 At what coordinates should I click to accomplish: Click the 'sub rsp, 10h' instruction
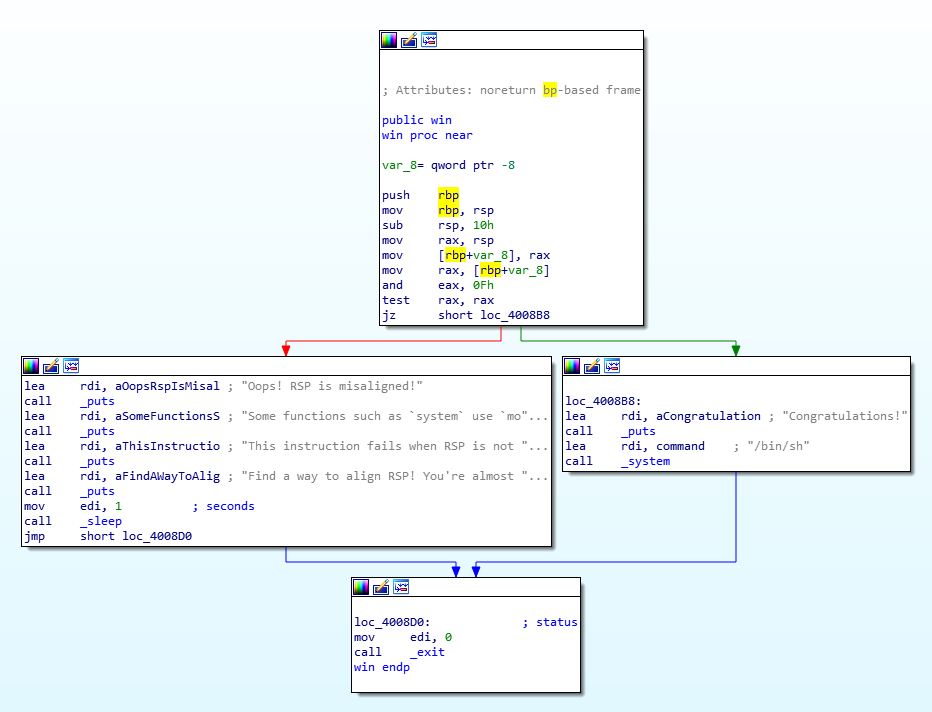click(437, 225)
